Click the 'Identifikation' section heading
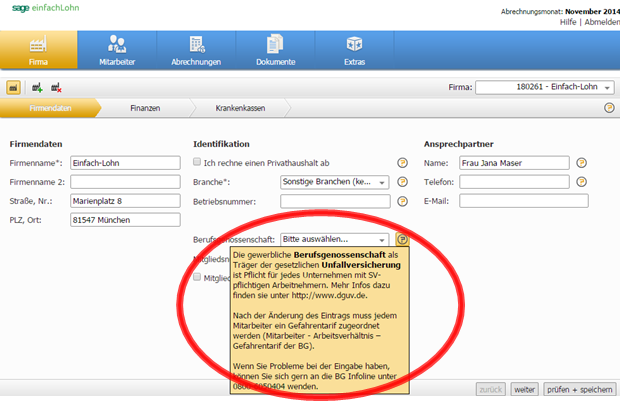Screen dimensions: 620x401 [x=221, y=144]
